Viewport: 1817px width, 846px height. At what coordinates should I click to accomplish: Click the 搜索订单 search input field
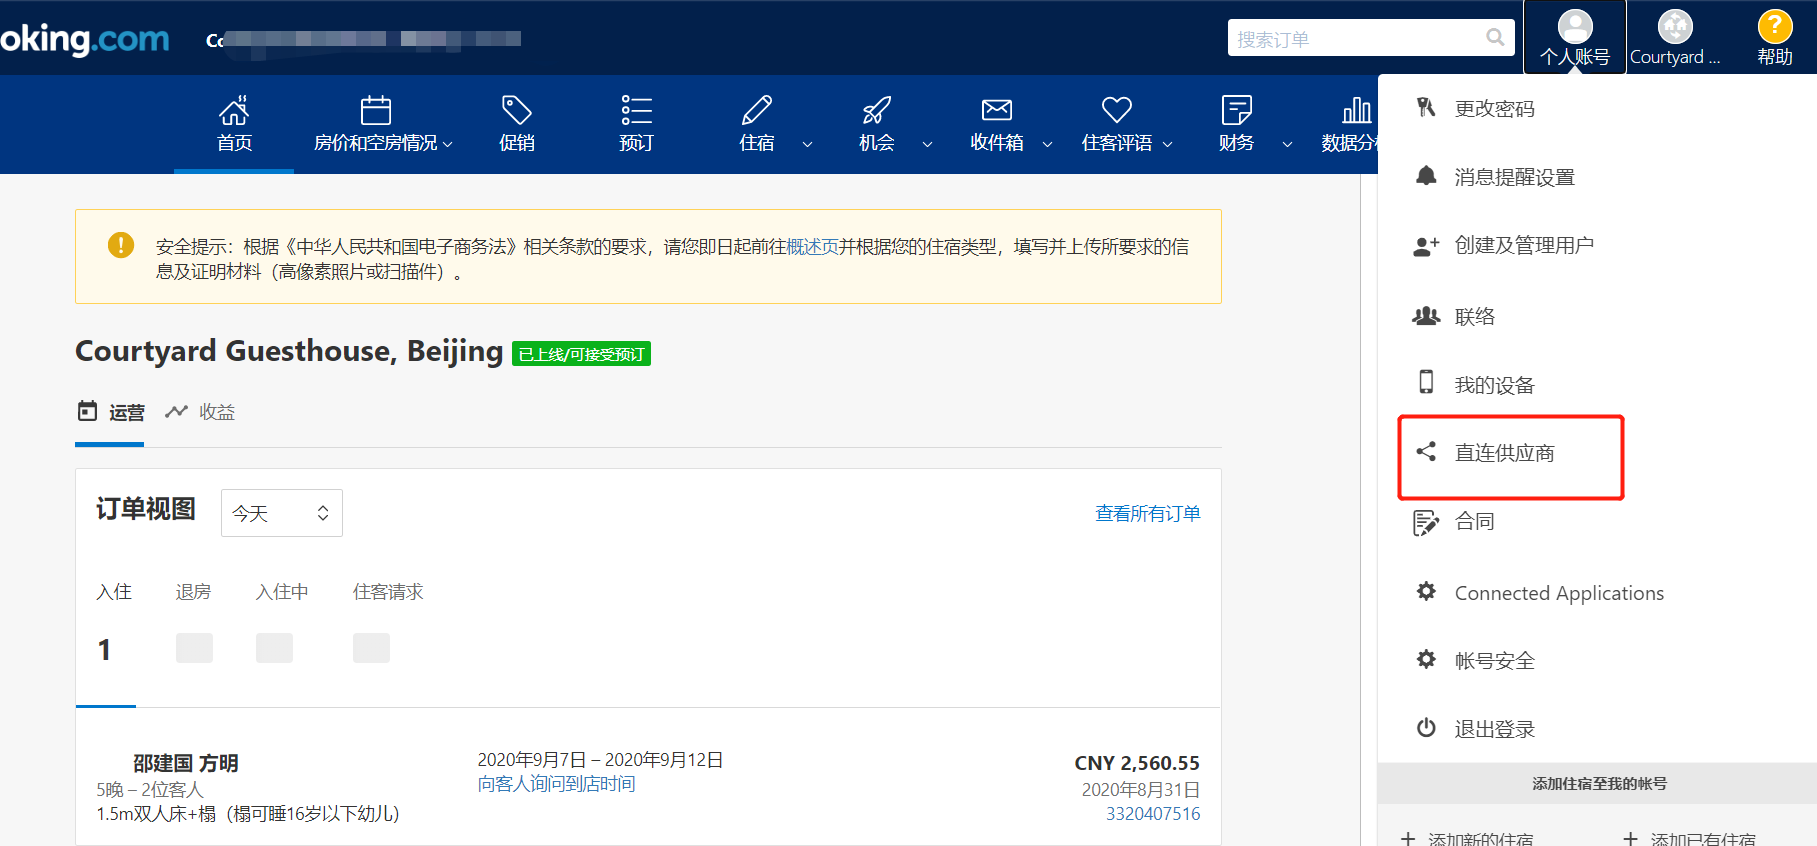[1355, 39]
